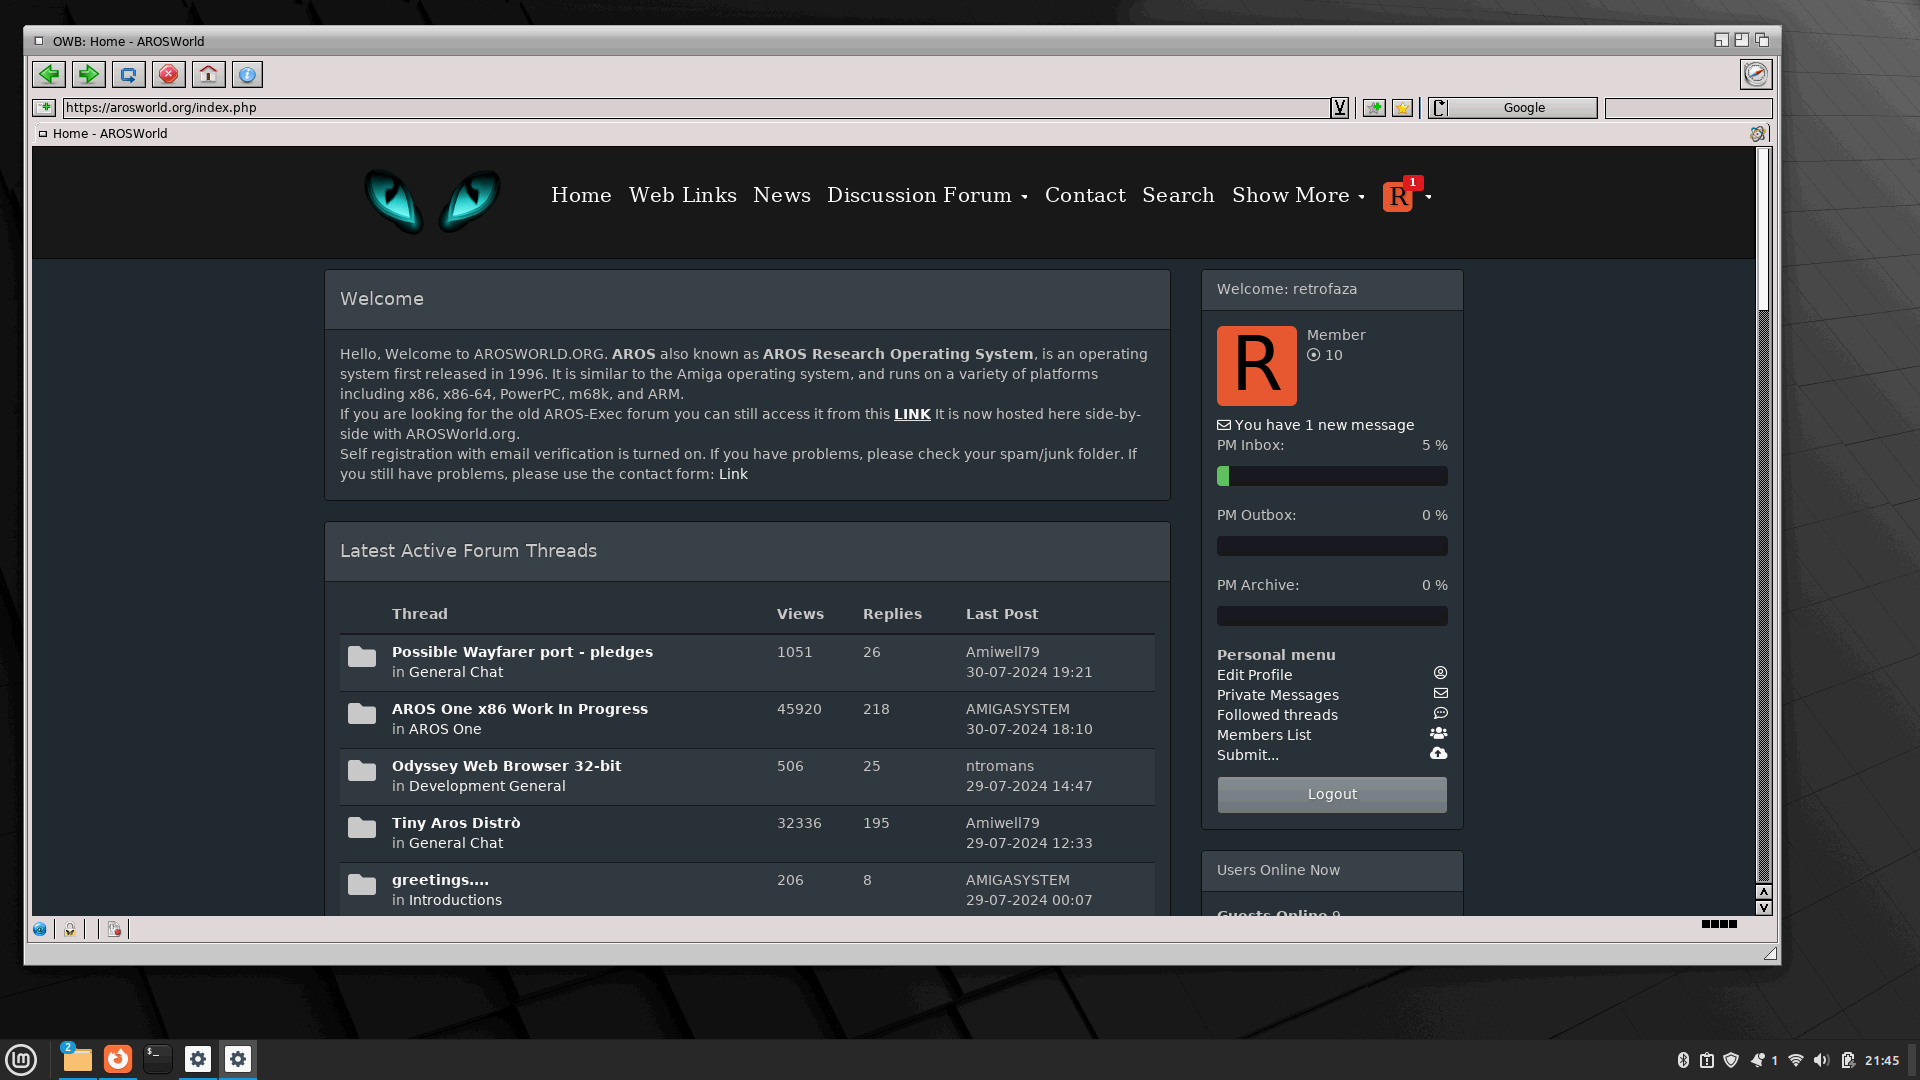
Task: Open Contact page in navigation
Action: click(1085, 195)
